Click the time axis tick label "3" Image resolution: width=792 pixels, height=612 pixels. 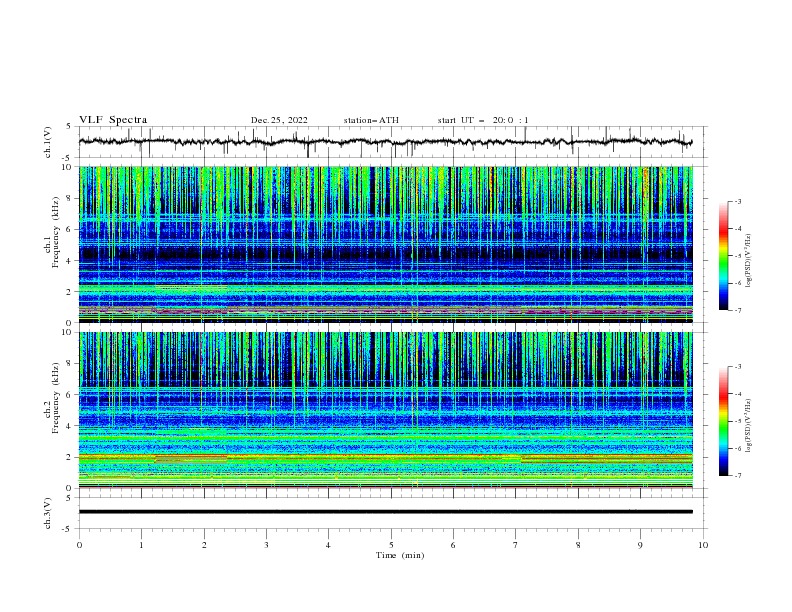tap(267, 545)
